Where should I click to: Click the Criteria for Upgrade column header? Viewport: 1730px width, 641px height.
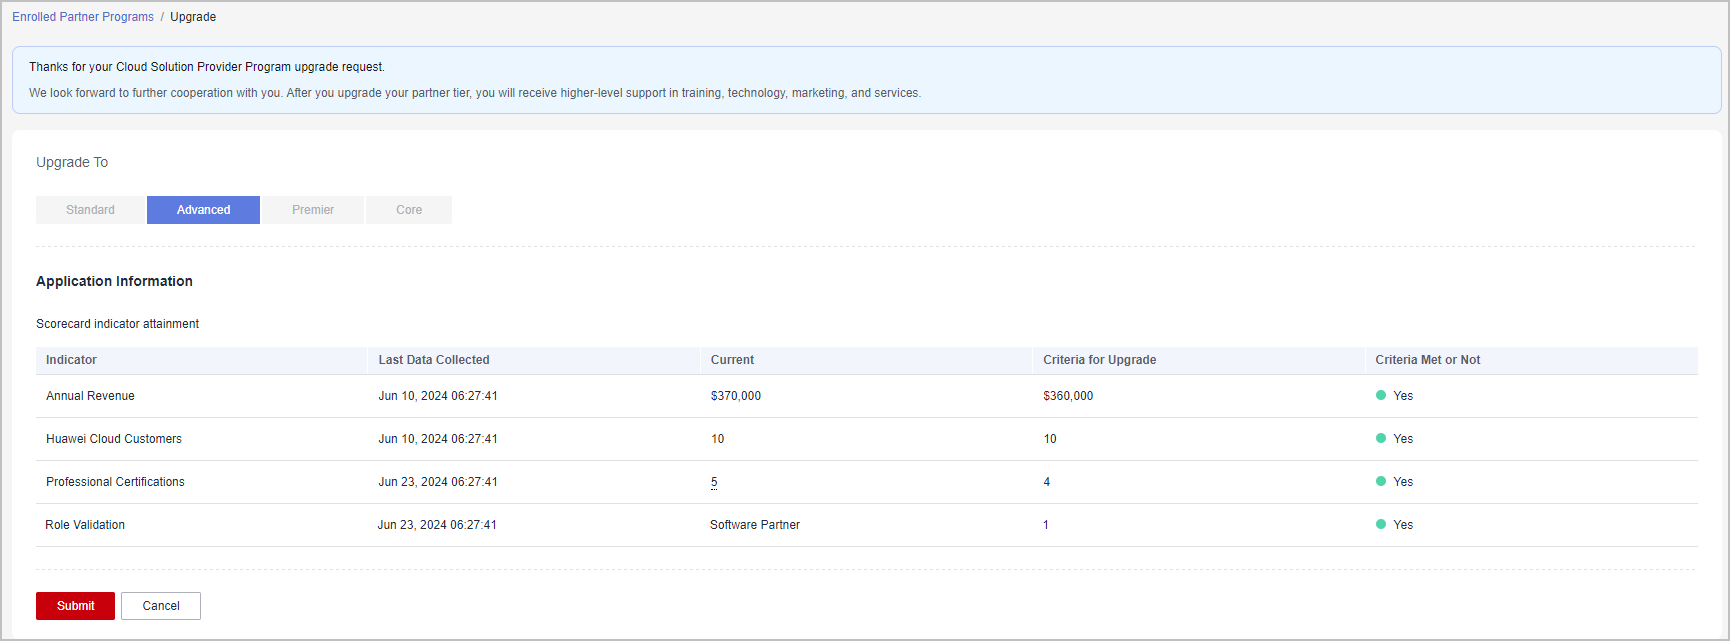pyautogui.click(x=1099, y=360)
